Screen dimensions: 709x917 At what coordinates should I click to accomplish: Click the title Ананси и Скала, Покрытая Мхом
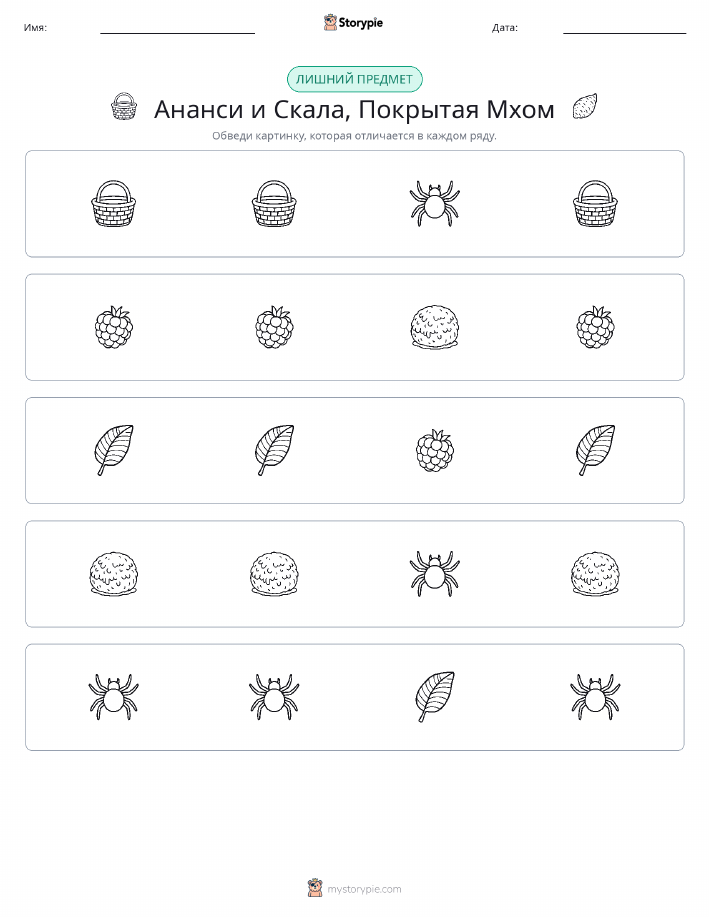(354, 109)
